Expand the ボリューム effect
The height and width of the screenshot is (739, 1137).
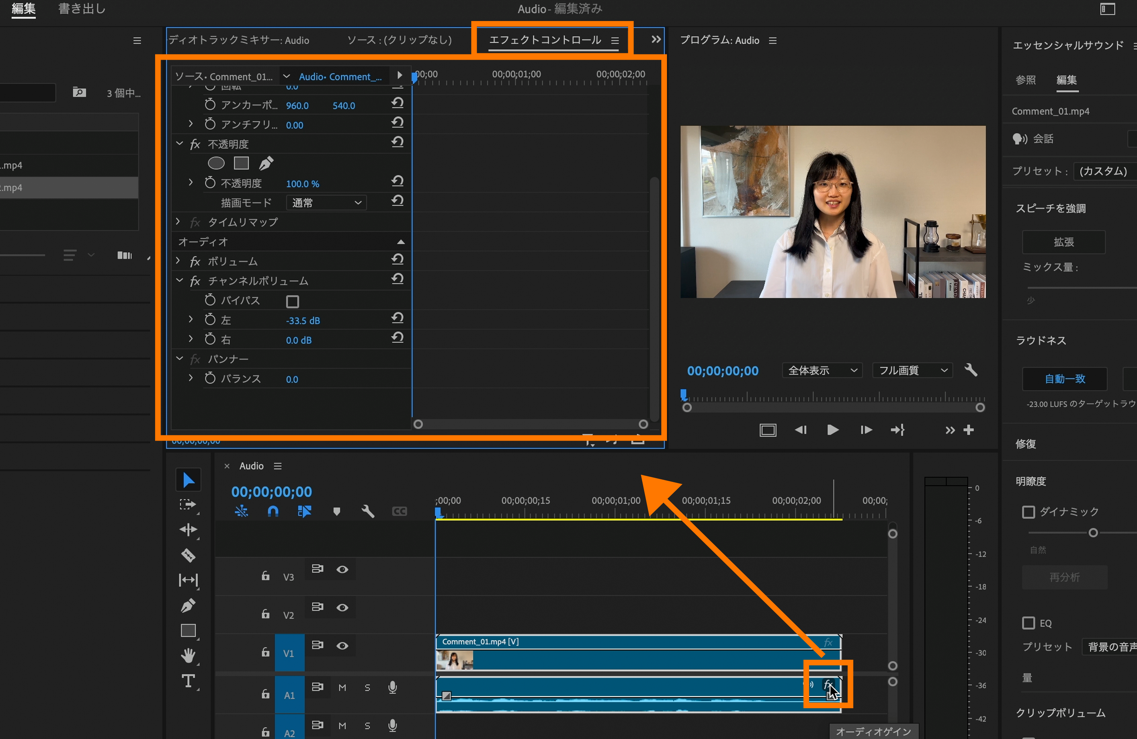[179, 260]
